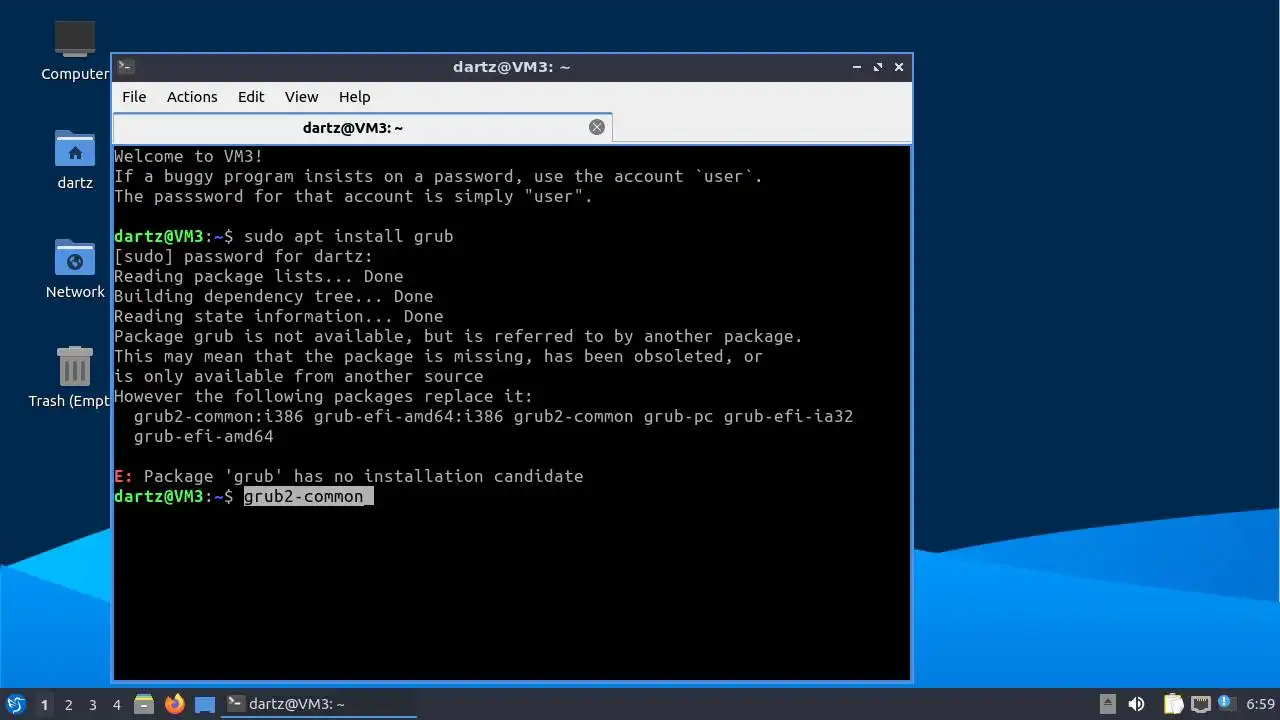Switch to workspace 4

pos(116,705)
